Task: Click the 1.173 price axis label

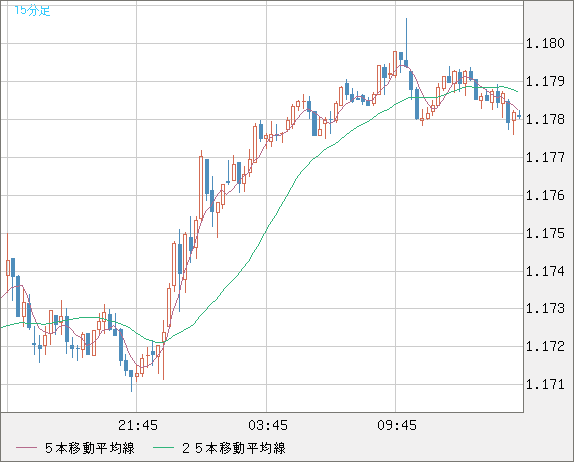Action: (545, 309)
